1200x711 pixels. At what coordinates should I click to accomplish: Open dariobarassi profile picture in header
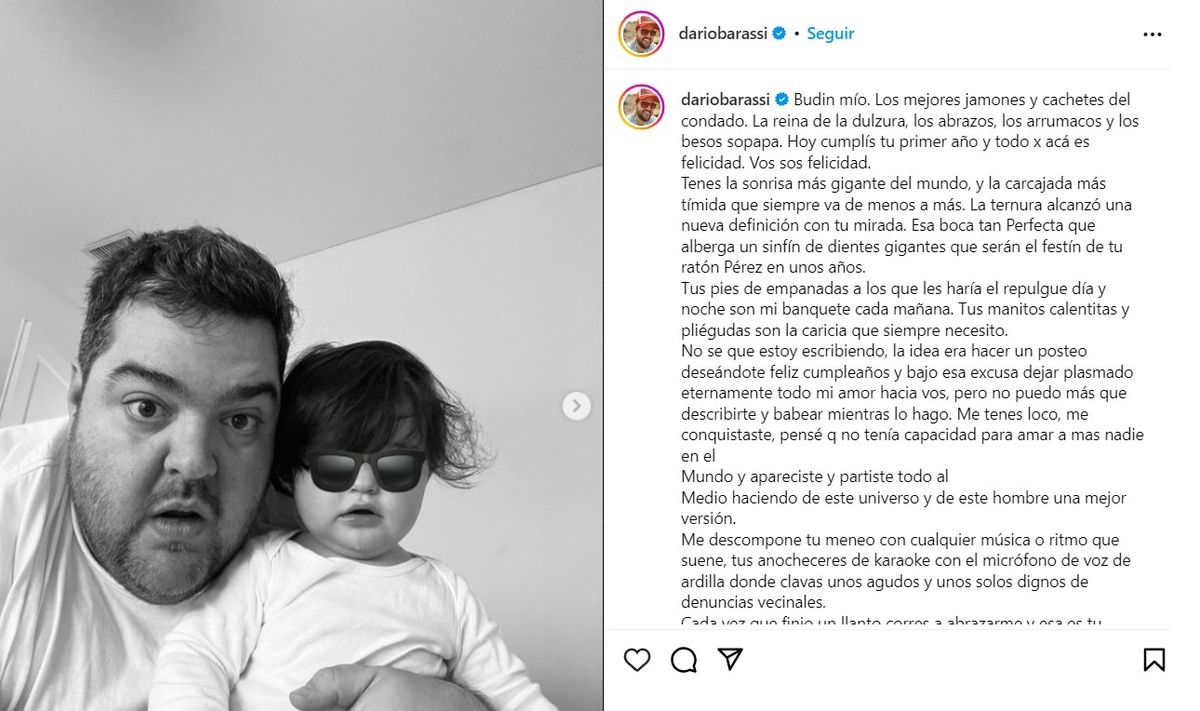(642, 34)
